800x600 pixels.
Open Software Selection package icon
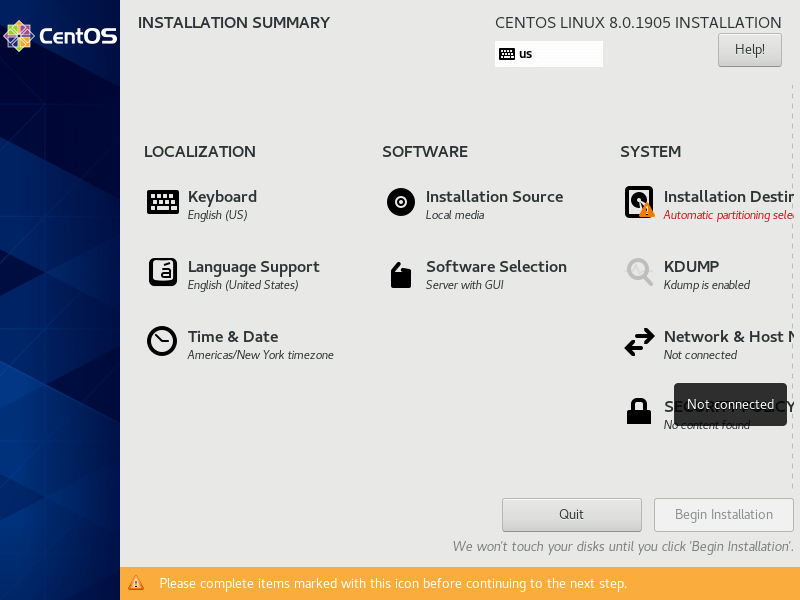[x=400, y=274]
